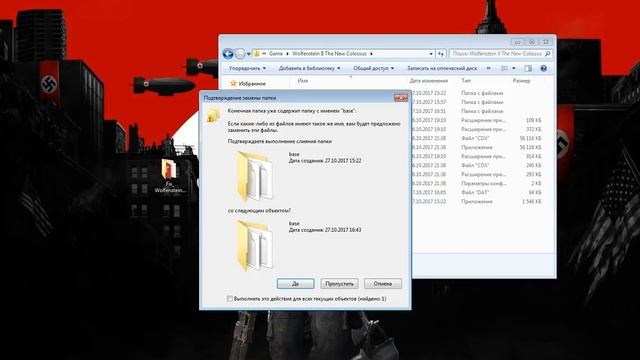Image resolution: width=640 pixels, height=360 pixels.
Task: Click the Пропустить button
Action: 340,283
